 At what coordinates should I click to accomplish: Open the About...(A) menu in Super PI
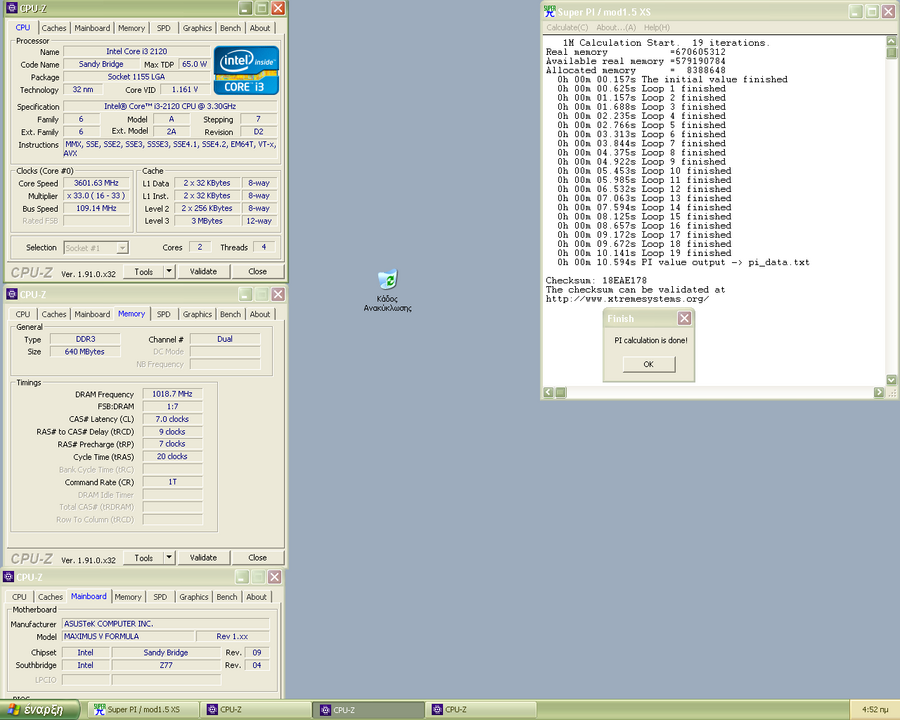(x=616, y=28)
